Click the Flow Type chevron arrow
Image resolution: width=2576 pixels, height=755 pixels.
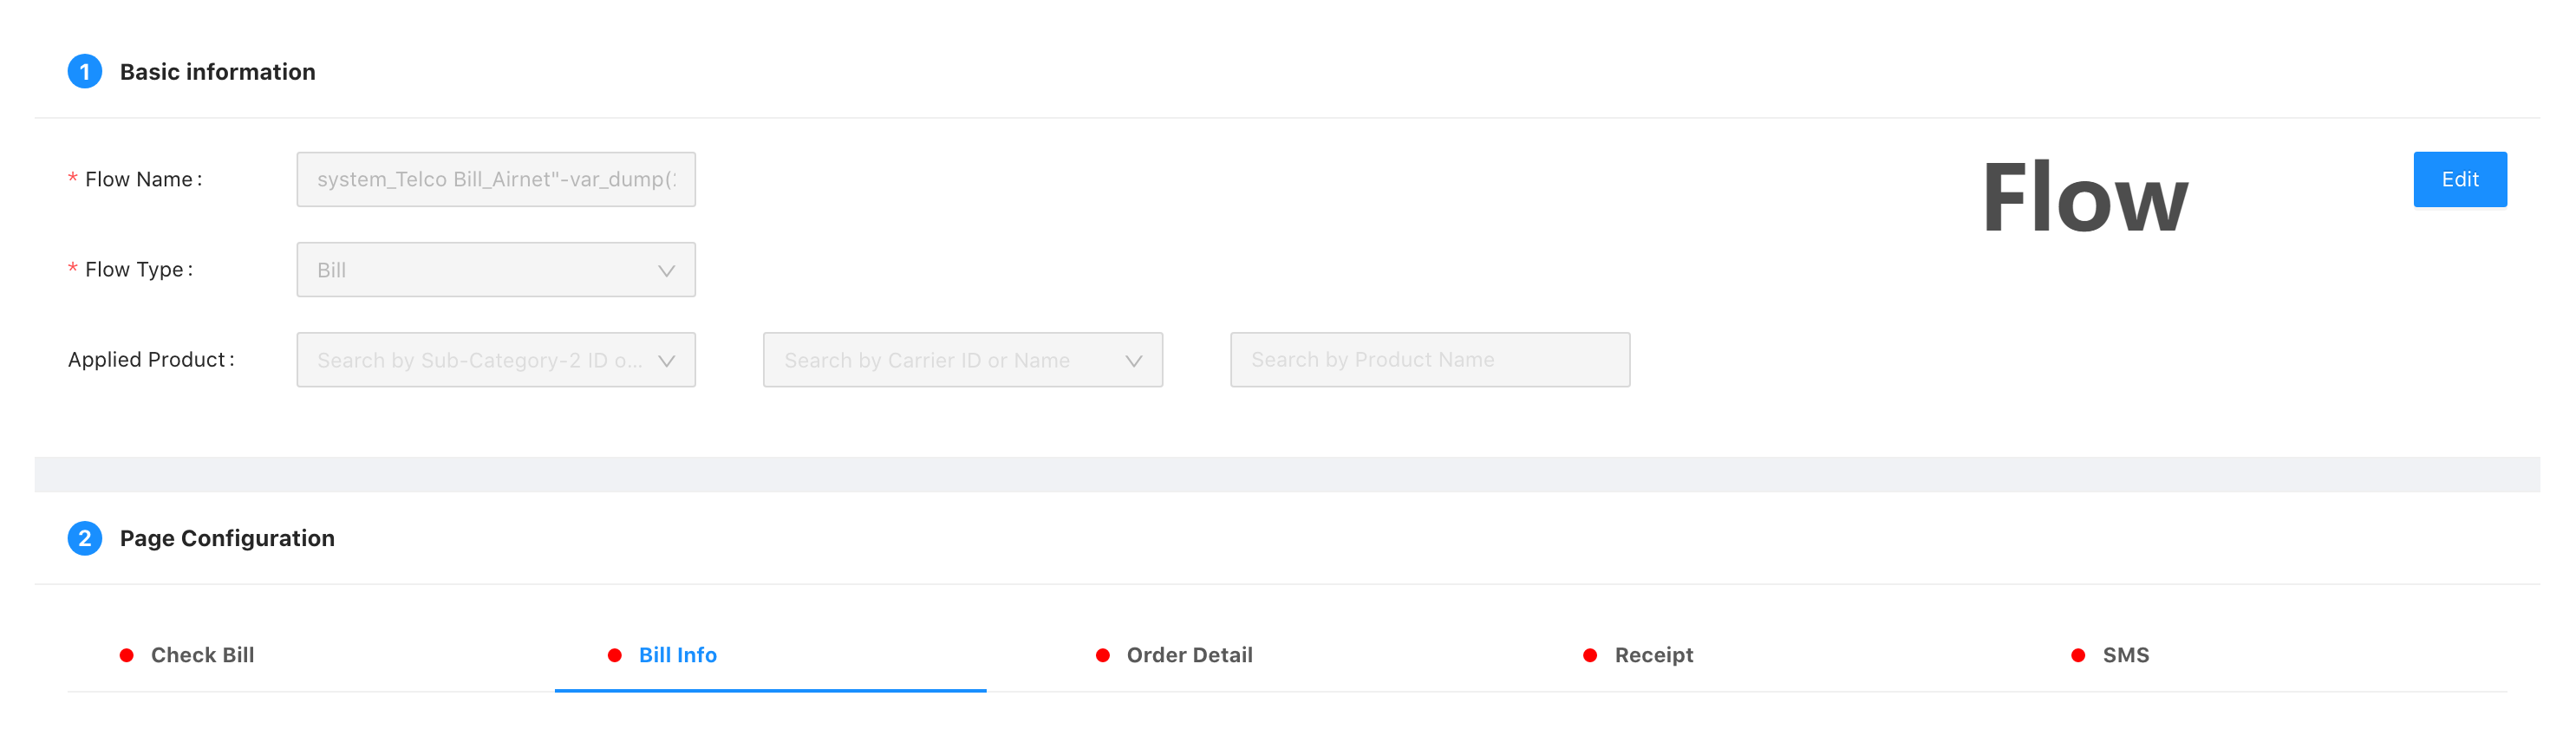click(x=666, y=271)
